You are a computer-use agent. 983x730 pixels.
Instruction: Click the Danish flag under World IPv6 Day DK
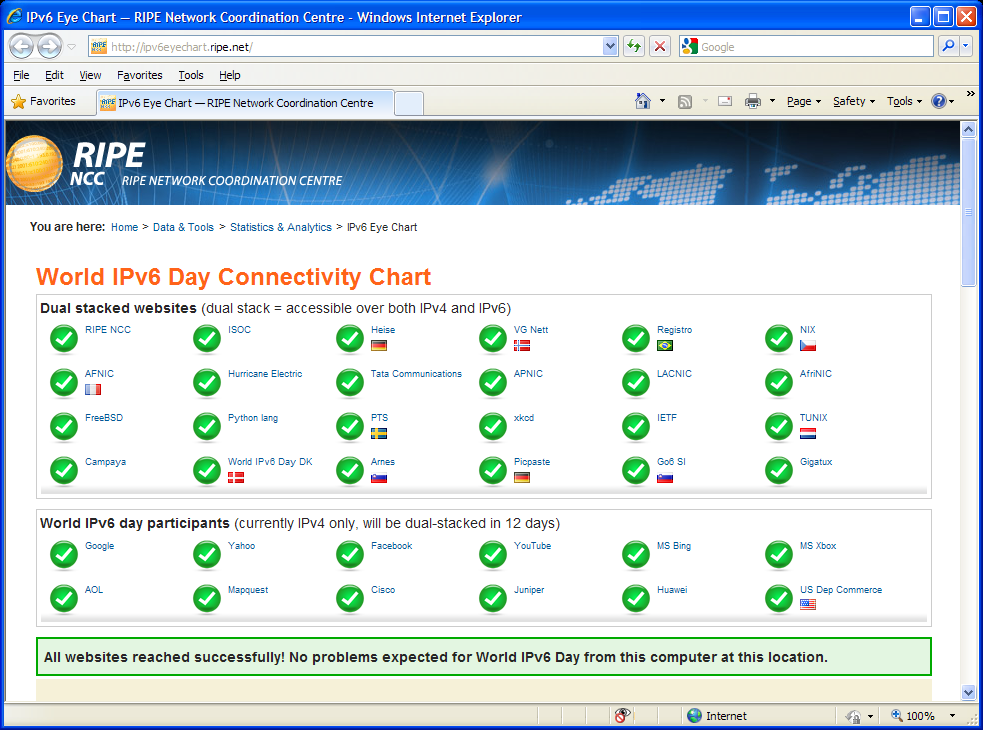pos(236,478)
